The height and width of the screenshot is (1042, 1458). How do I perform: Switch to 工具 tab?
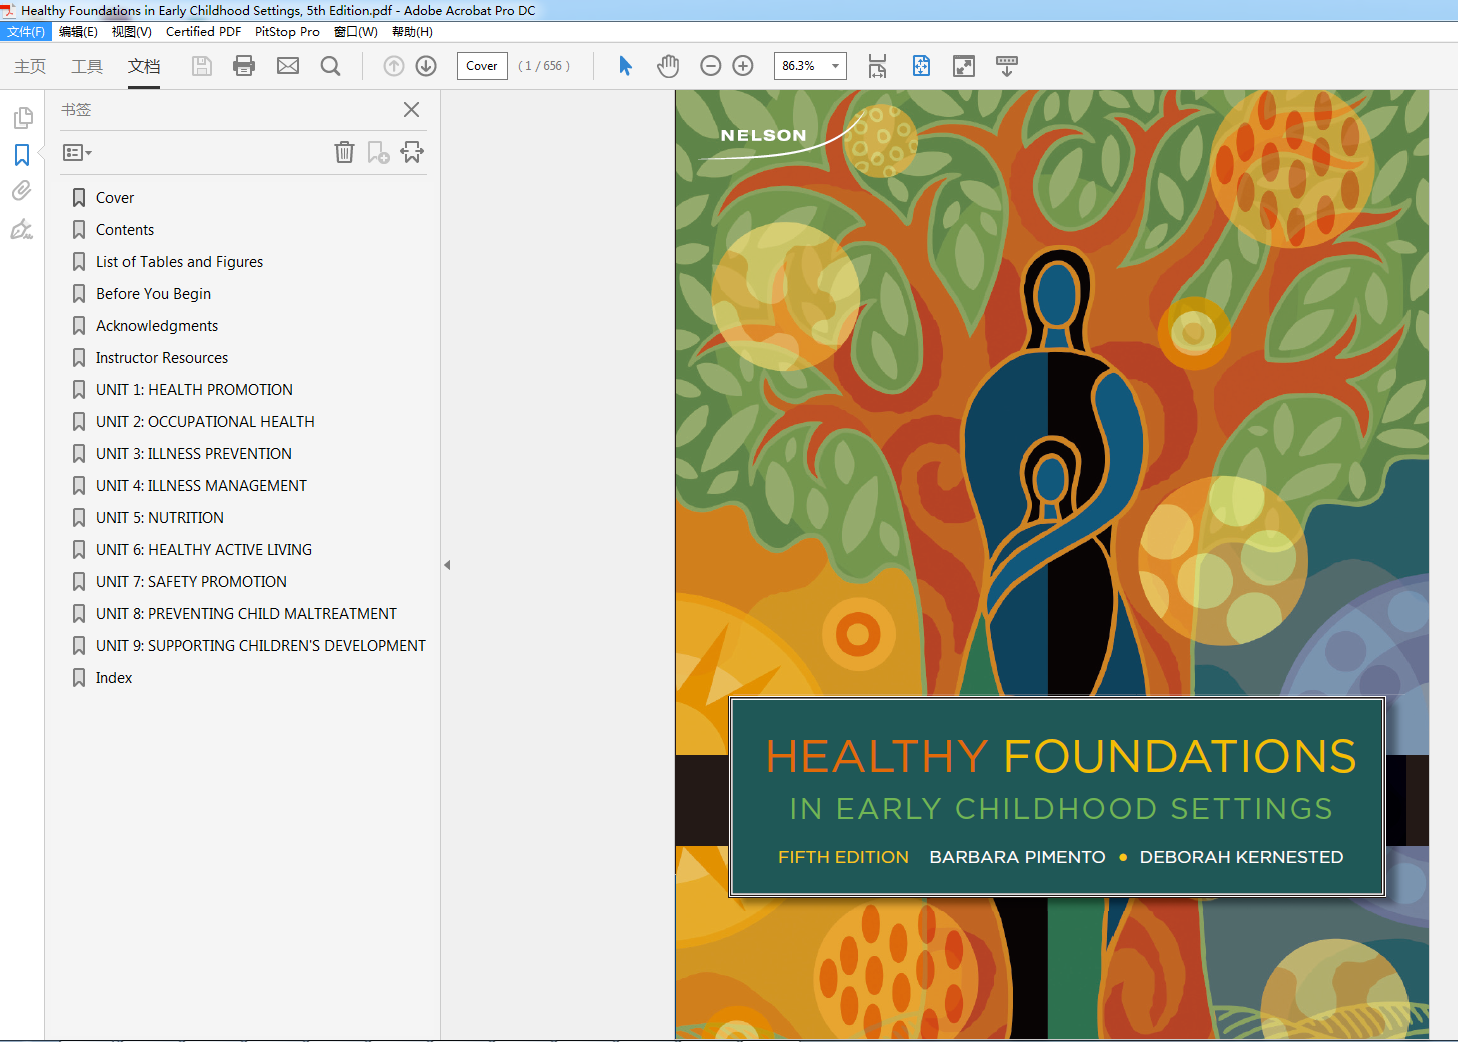[87, 66]
